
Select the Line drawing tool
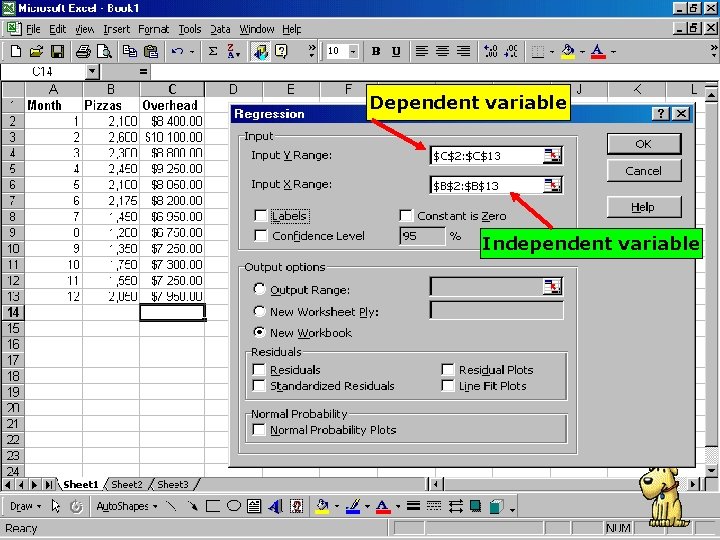tap(171, 506)
